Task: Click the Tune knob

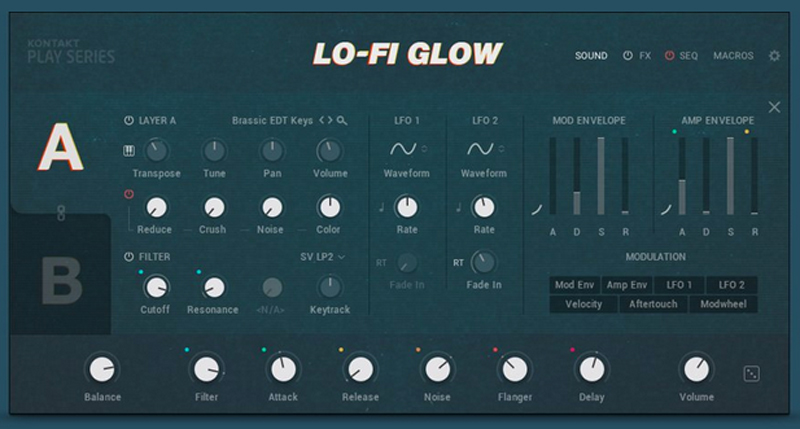Action: 214,150
